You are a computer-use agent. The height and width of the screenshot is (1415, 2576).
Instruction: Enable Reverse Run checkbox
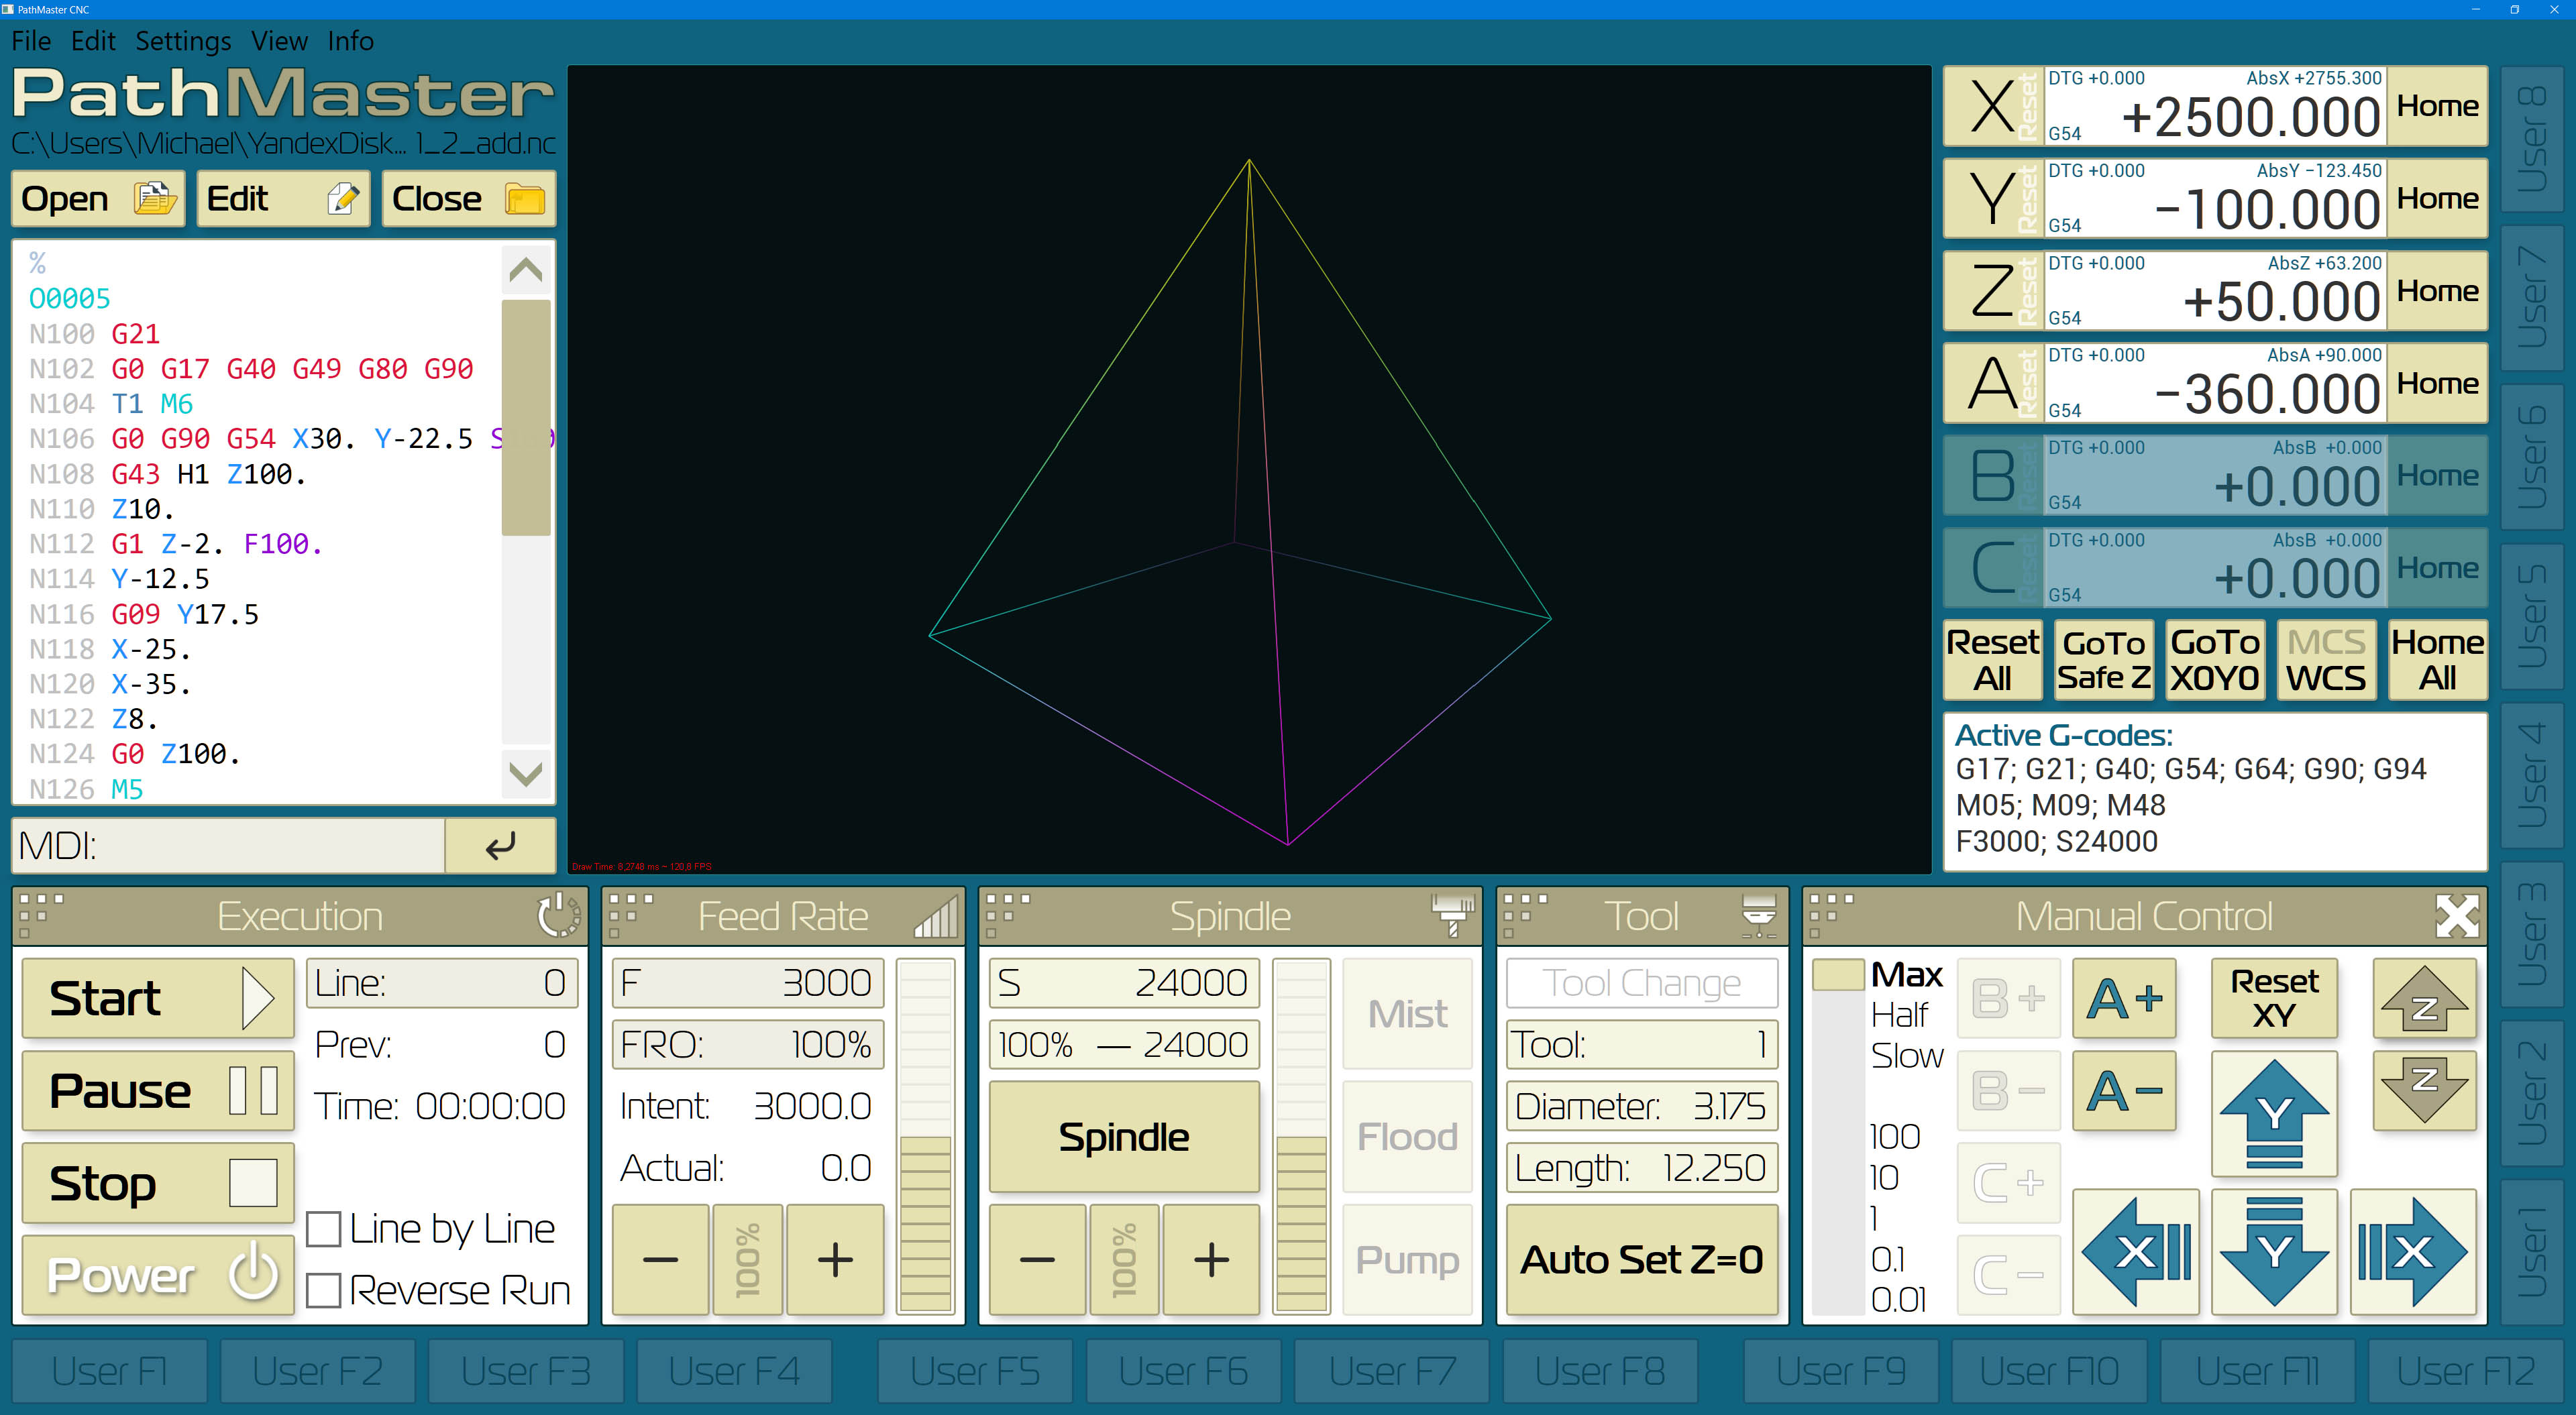pyautogui.click(x=324, y=1290)
